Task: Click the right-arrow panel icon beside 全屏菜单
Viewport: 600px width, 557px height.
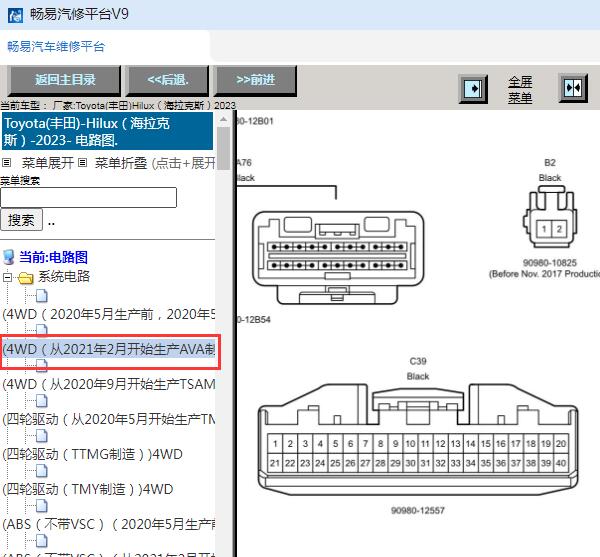Action: click(x=473, y=89)
